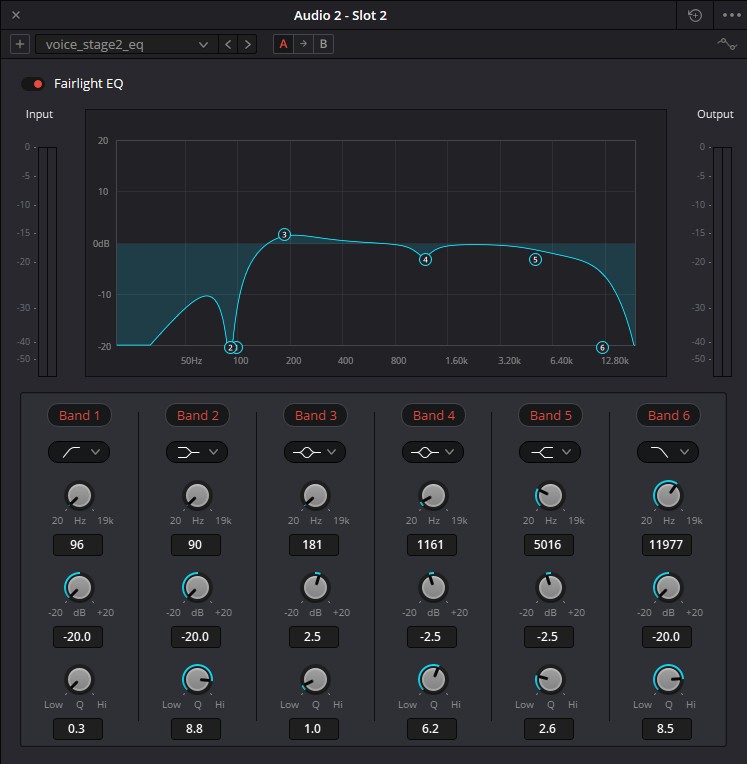Click Band 3 frequency field showing 181
This screenshot has width=747, height=764.
point(314,545)
